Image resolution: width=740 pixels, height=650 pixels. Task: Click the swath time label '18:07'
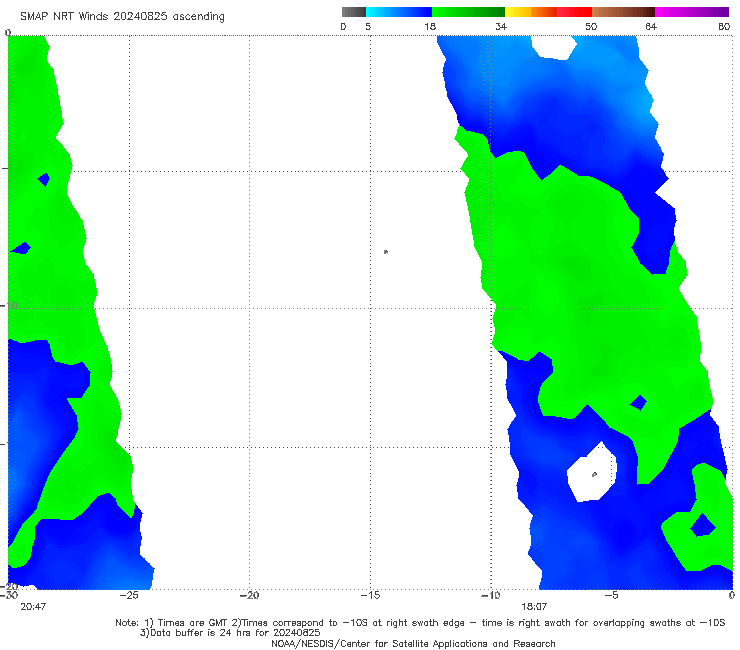[x=534, y=607]
